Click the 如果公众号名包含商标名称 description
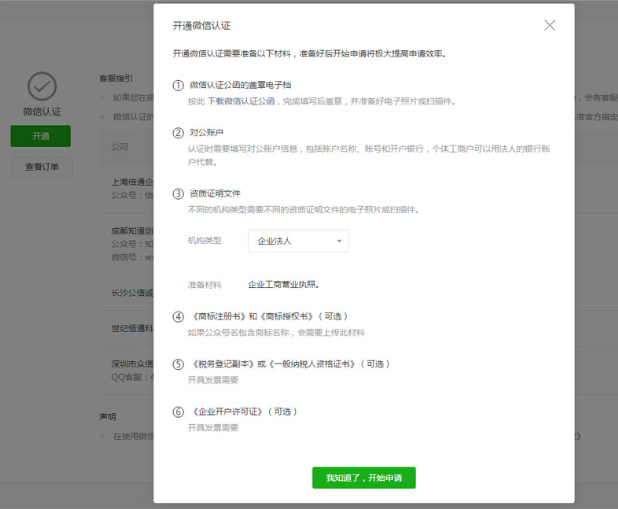 tap(276, 333)
